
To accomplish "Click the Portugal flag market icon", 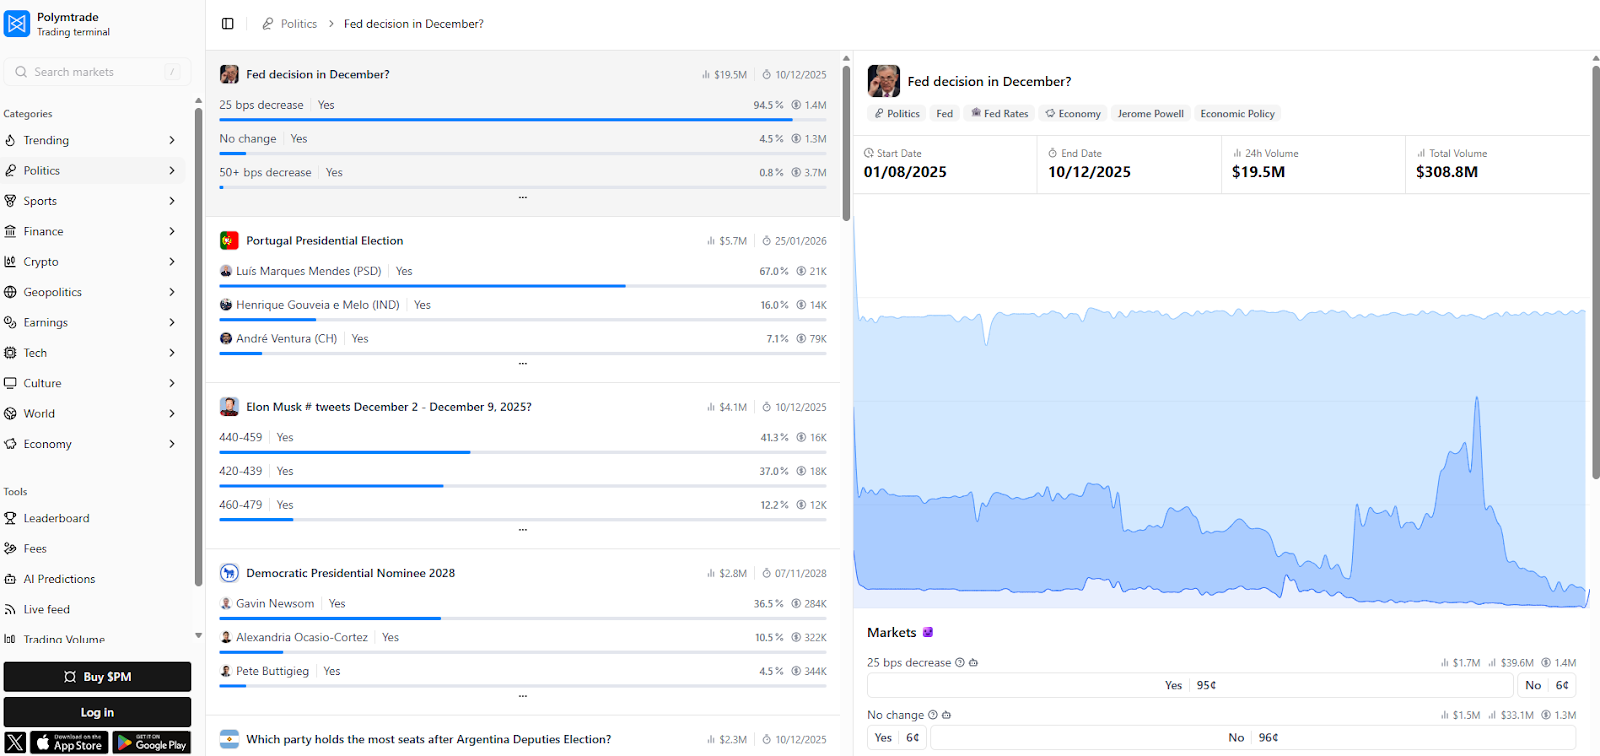I will (229, 241).
